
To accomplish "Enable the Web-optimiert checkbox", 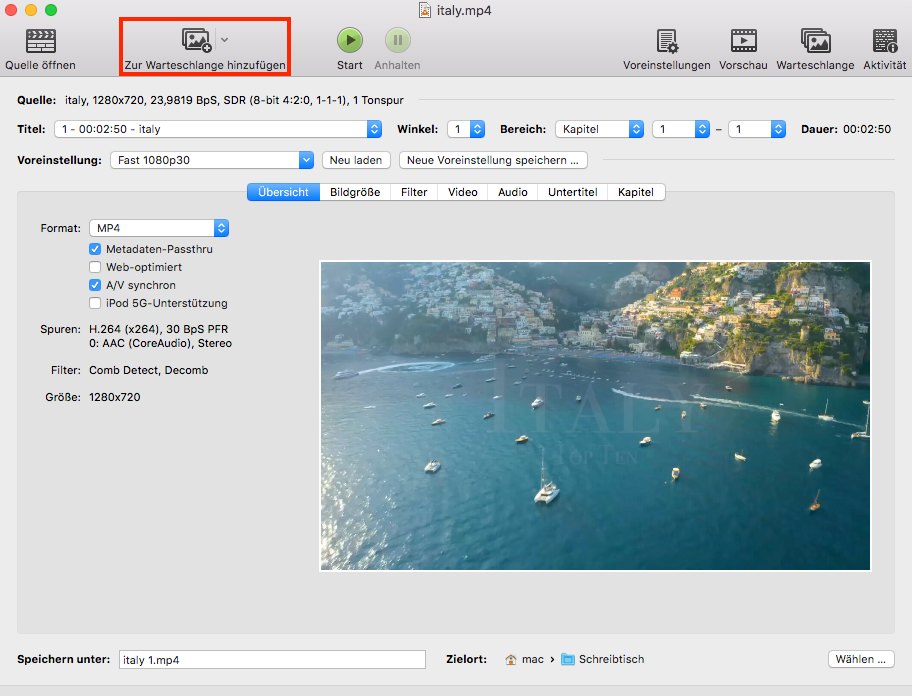I will click(95, 267).
